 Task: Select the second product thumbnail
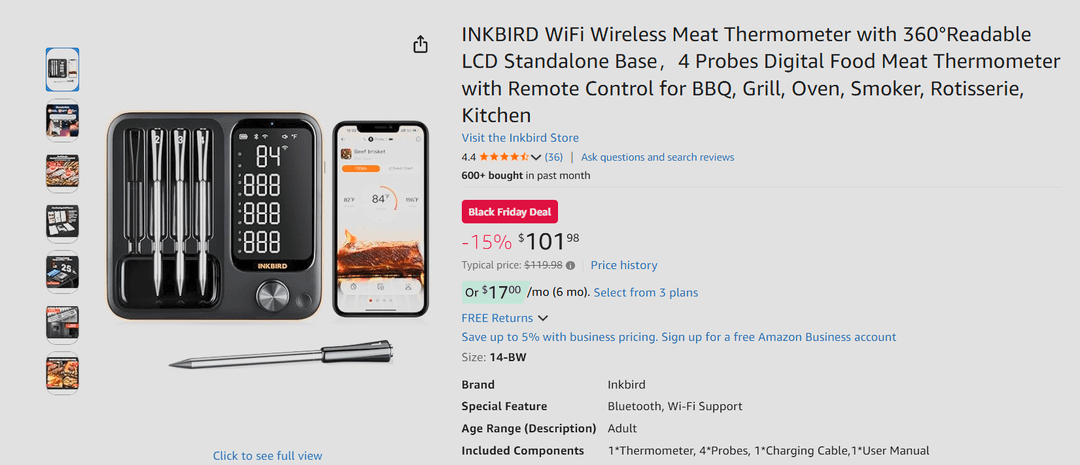(62, 122)
